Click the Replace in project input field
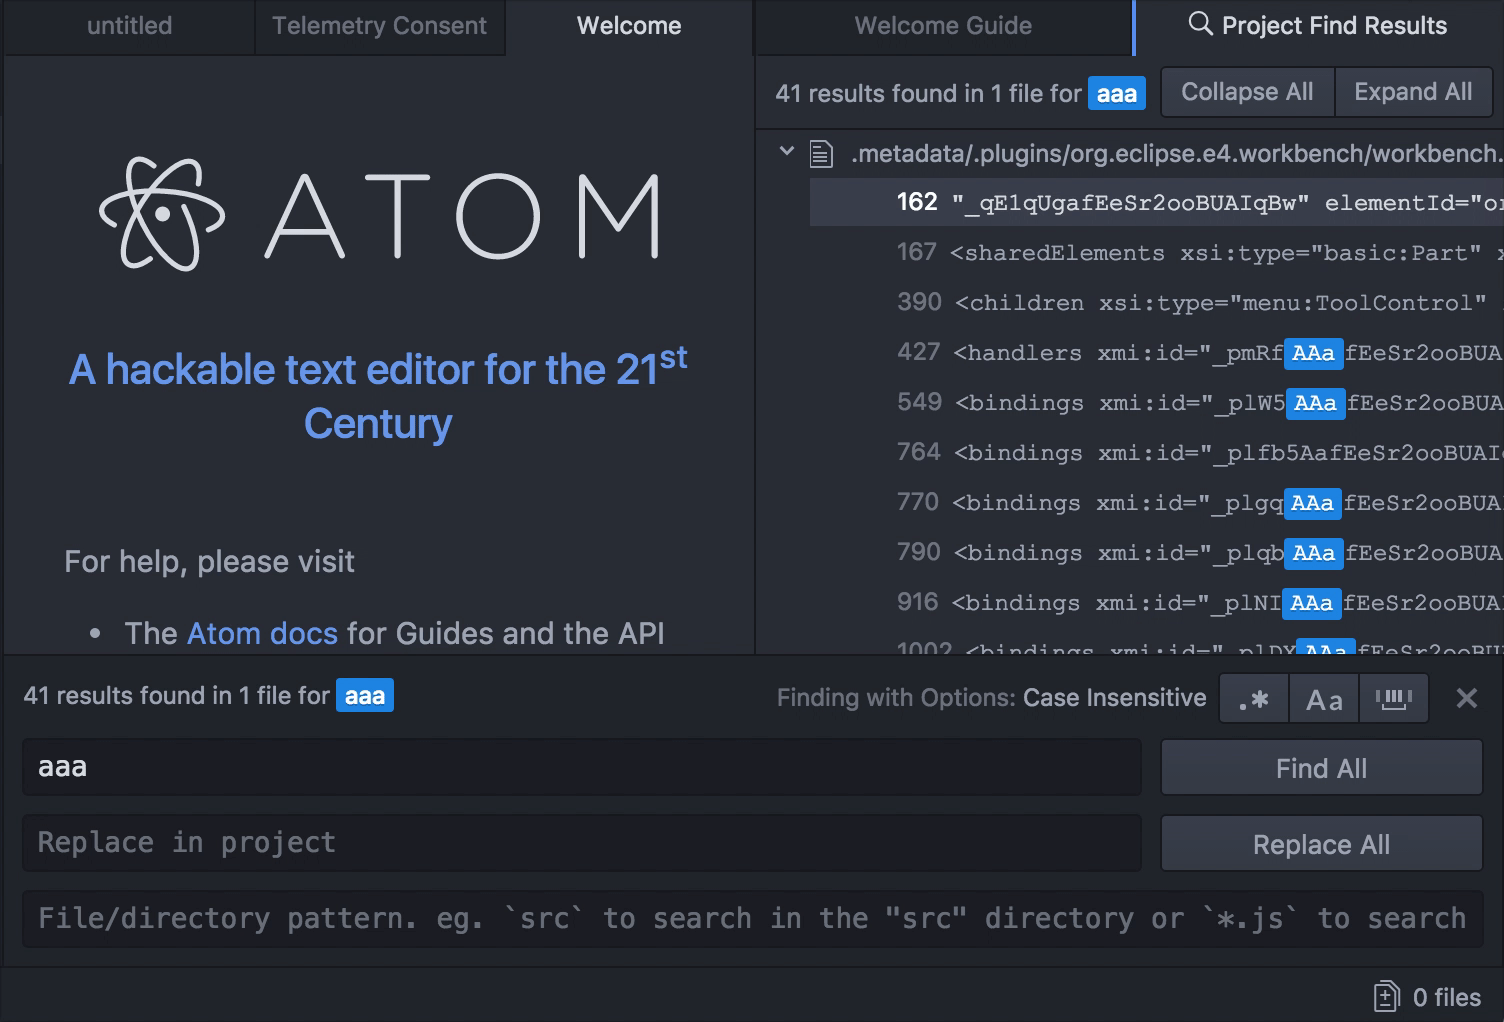Image resolution: width=1504 pixels, height=1022 pixels. [580, 843]
